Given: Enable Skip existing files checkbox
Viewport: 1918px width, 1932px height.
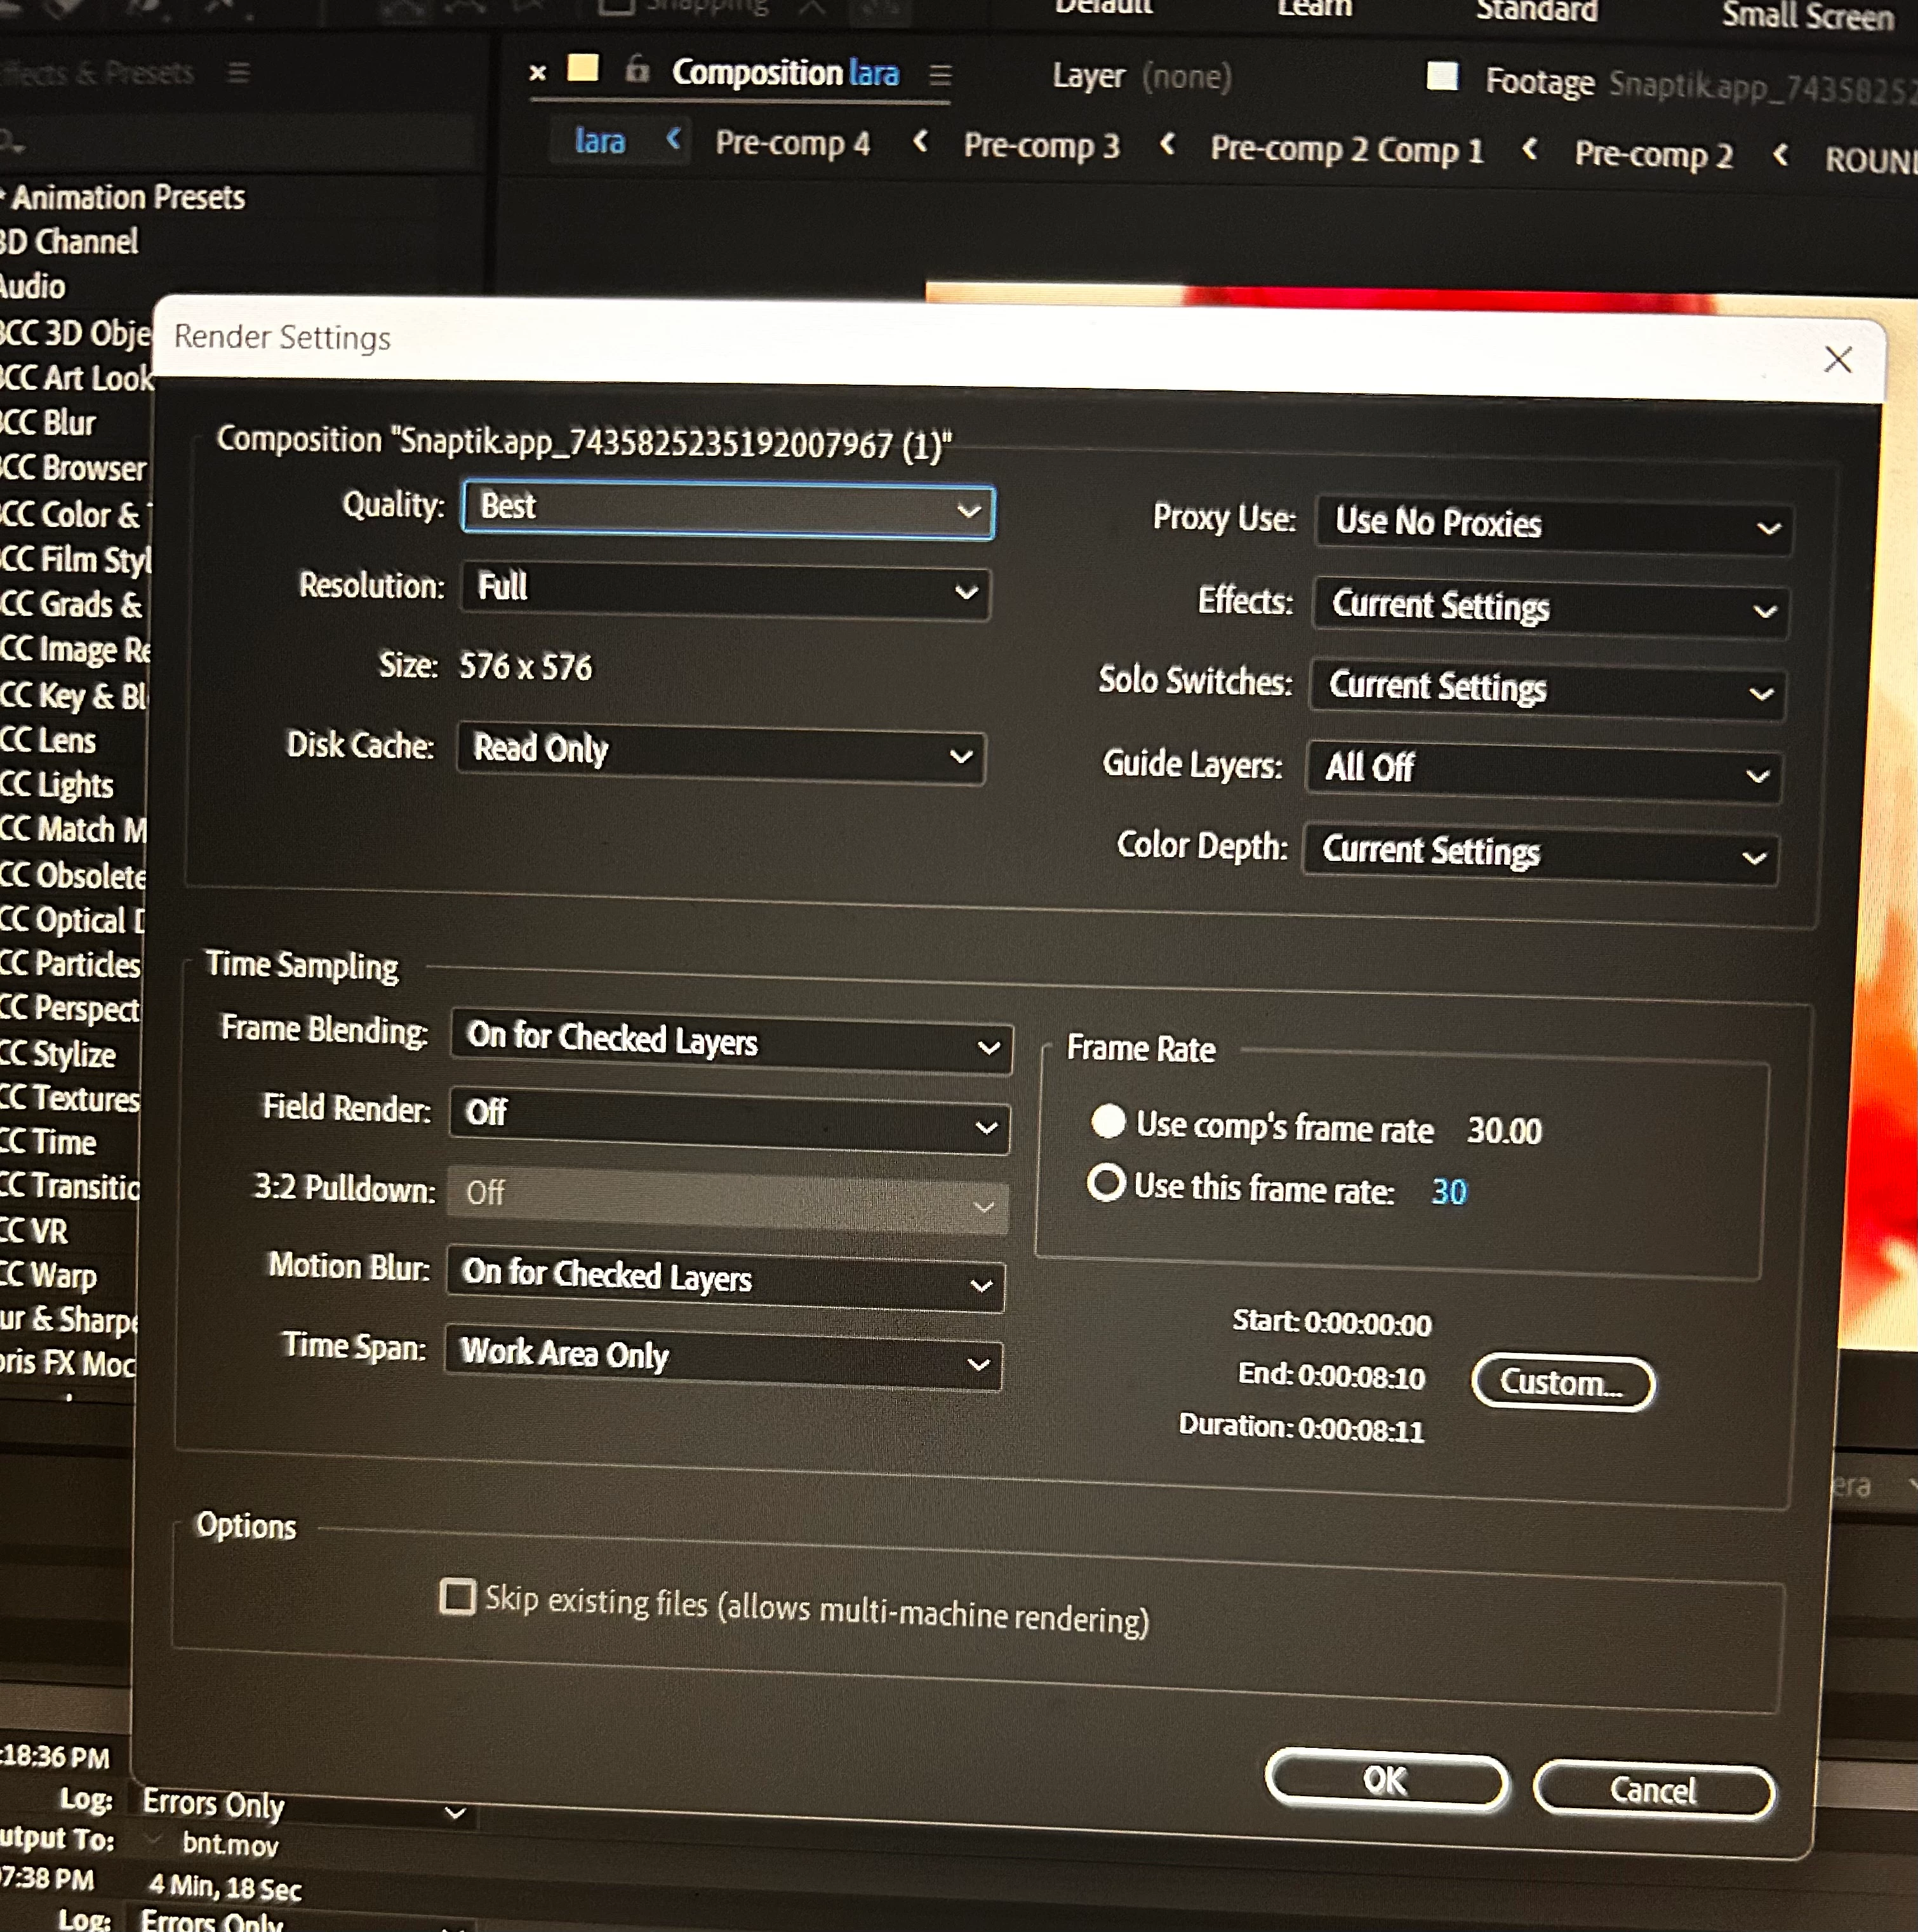Looking at the screenshot, I should [458, 1596].
